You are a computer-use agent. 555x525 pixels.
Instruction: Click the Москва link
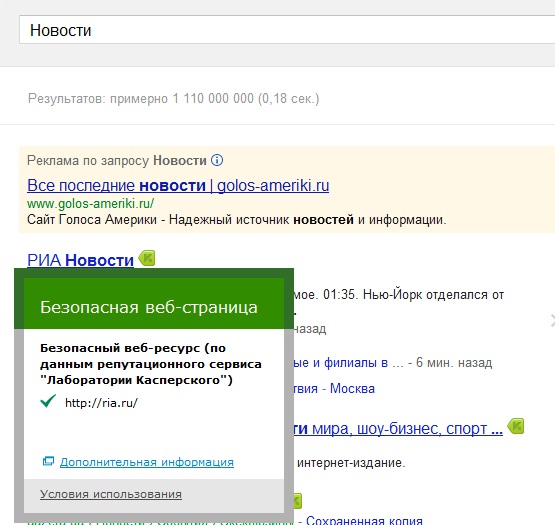coord(352,388)
